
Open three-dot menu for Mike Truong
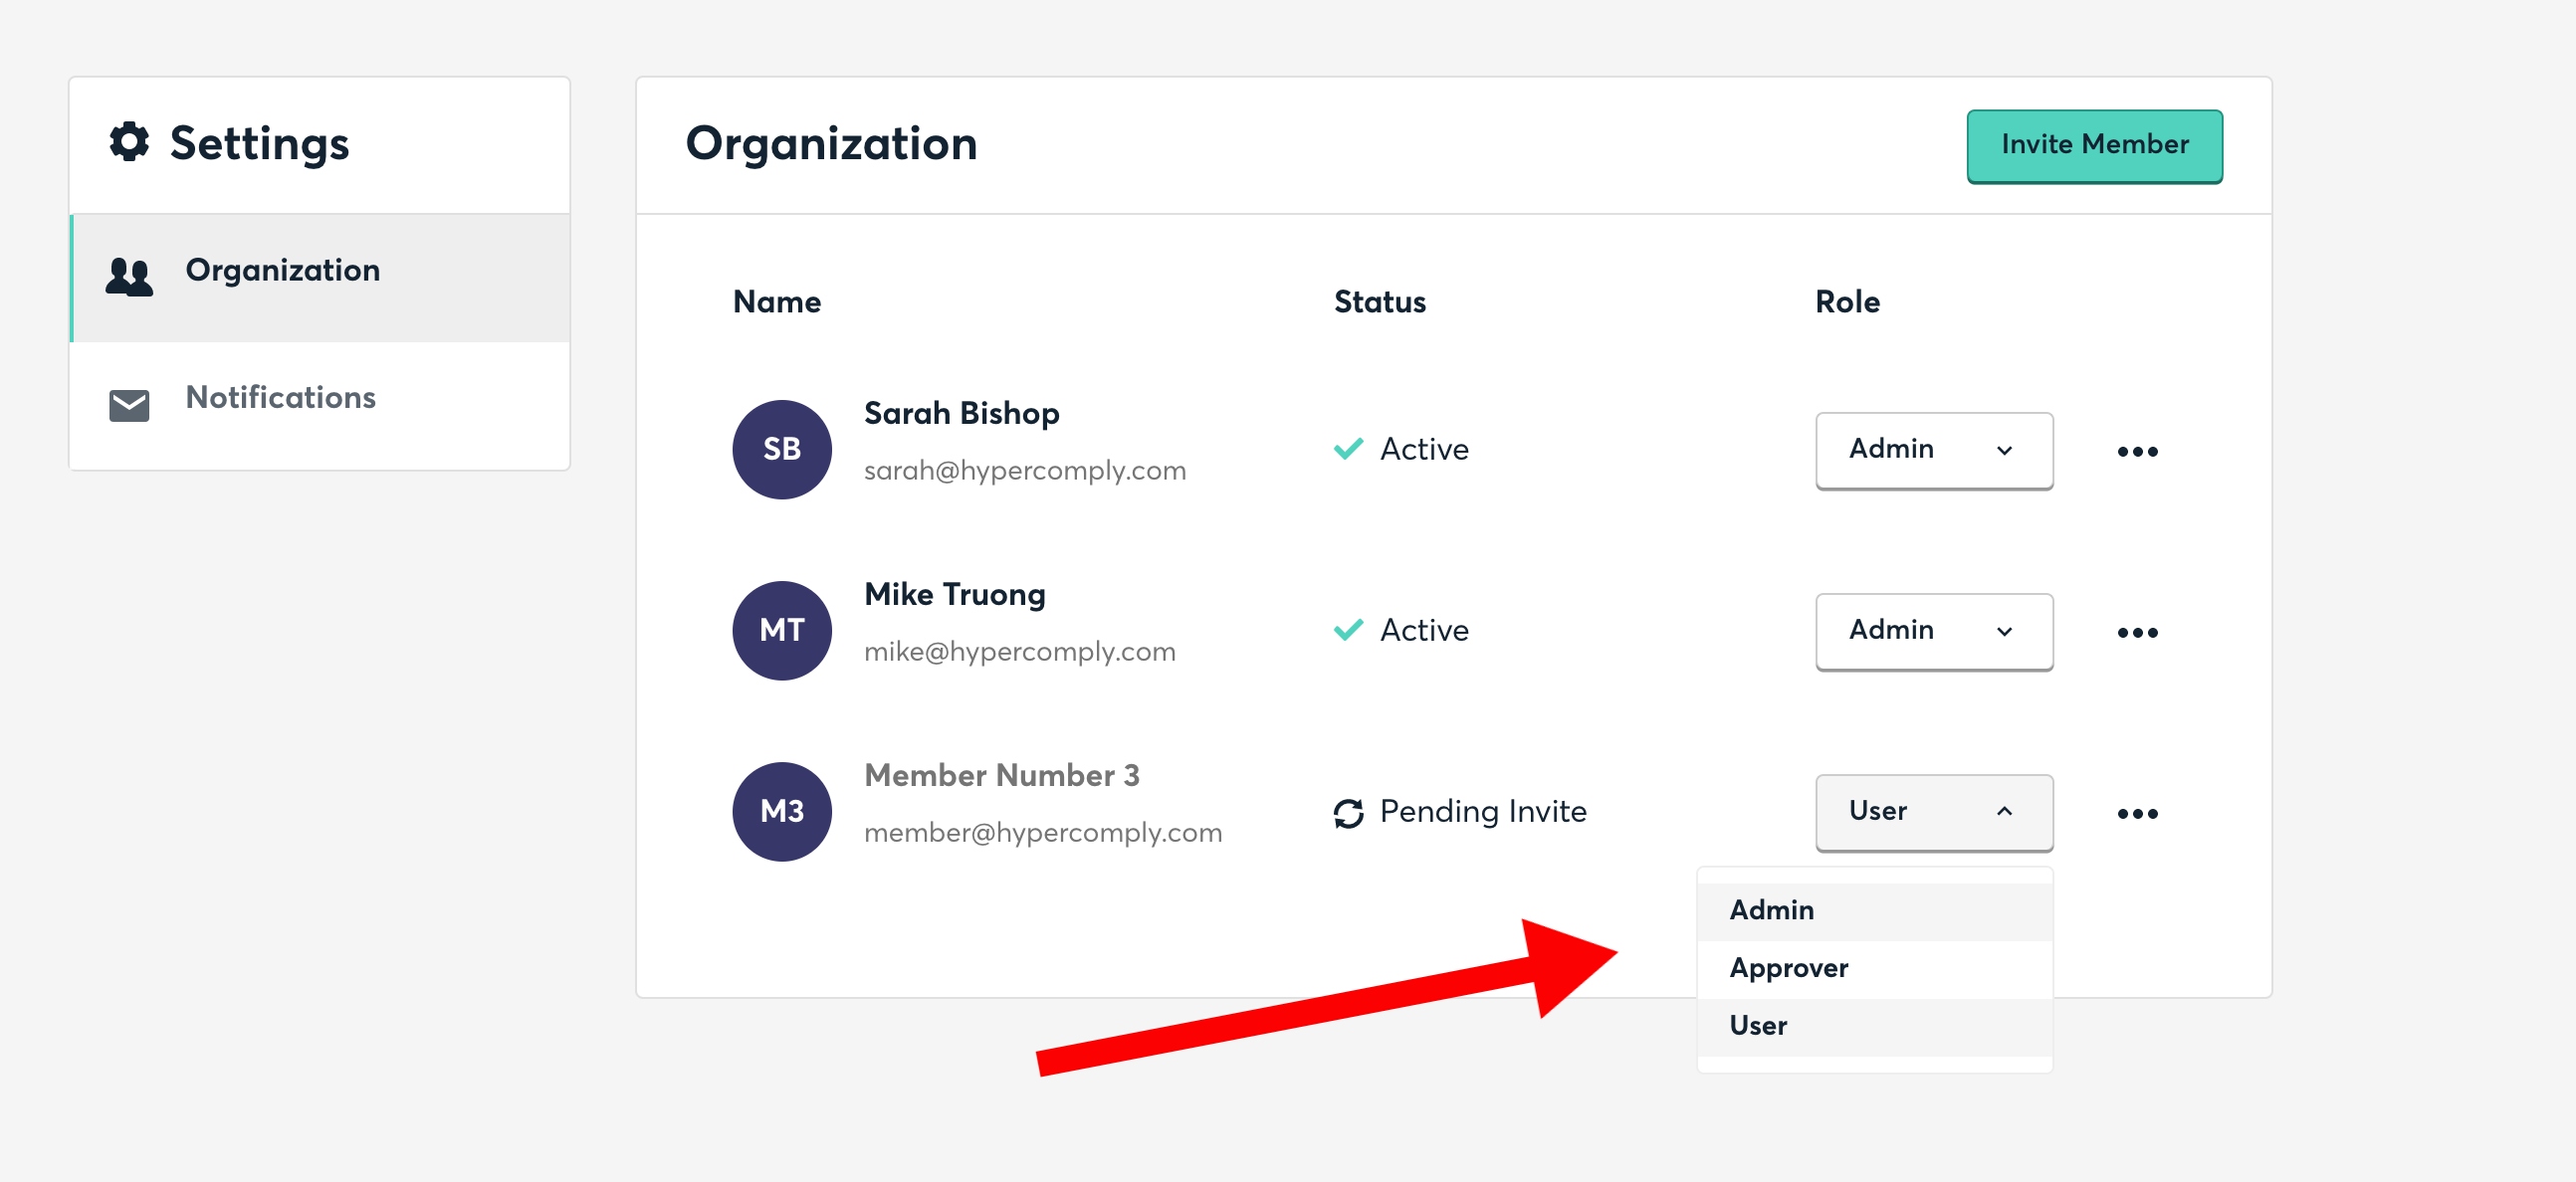[x=2137, y=633]
